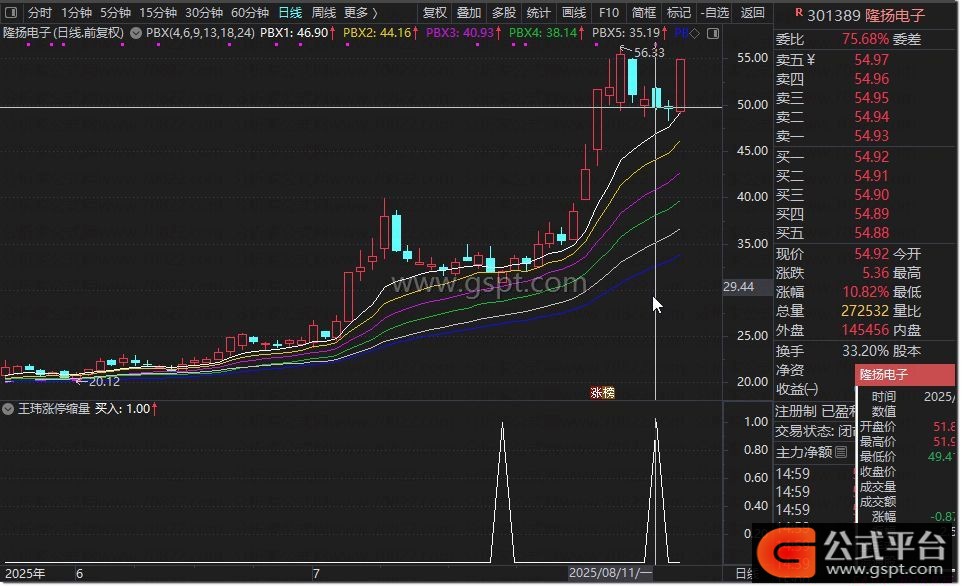Expand the 王玮涨停缩量 indicator dropdown arrow
962x586 pixels.
(8, 409)
